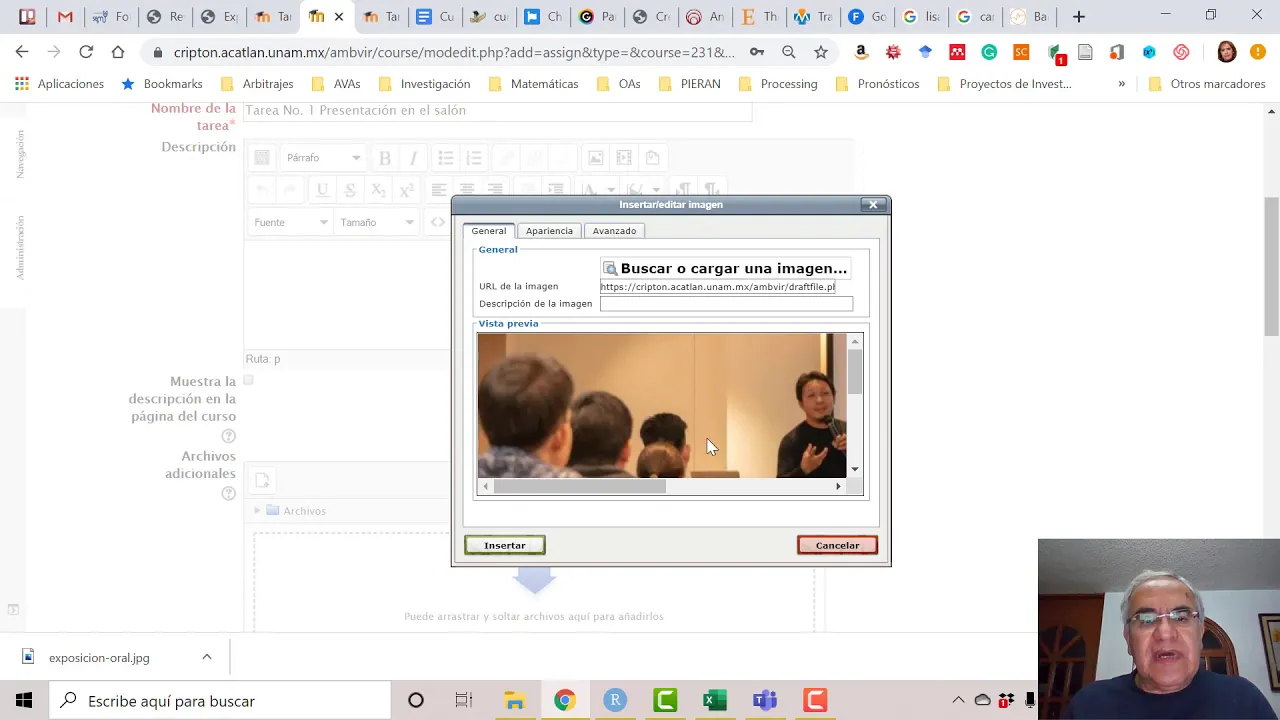This screenshot has width=1280, height=720.
Task: Show hidden system tray icons
Action: pos(958,701)
